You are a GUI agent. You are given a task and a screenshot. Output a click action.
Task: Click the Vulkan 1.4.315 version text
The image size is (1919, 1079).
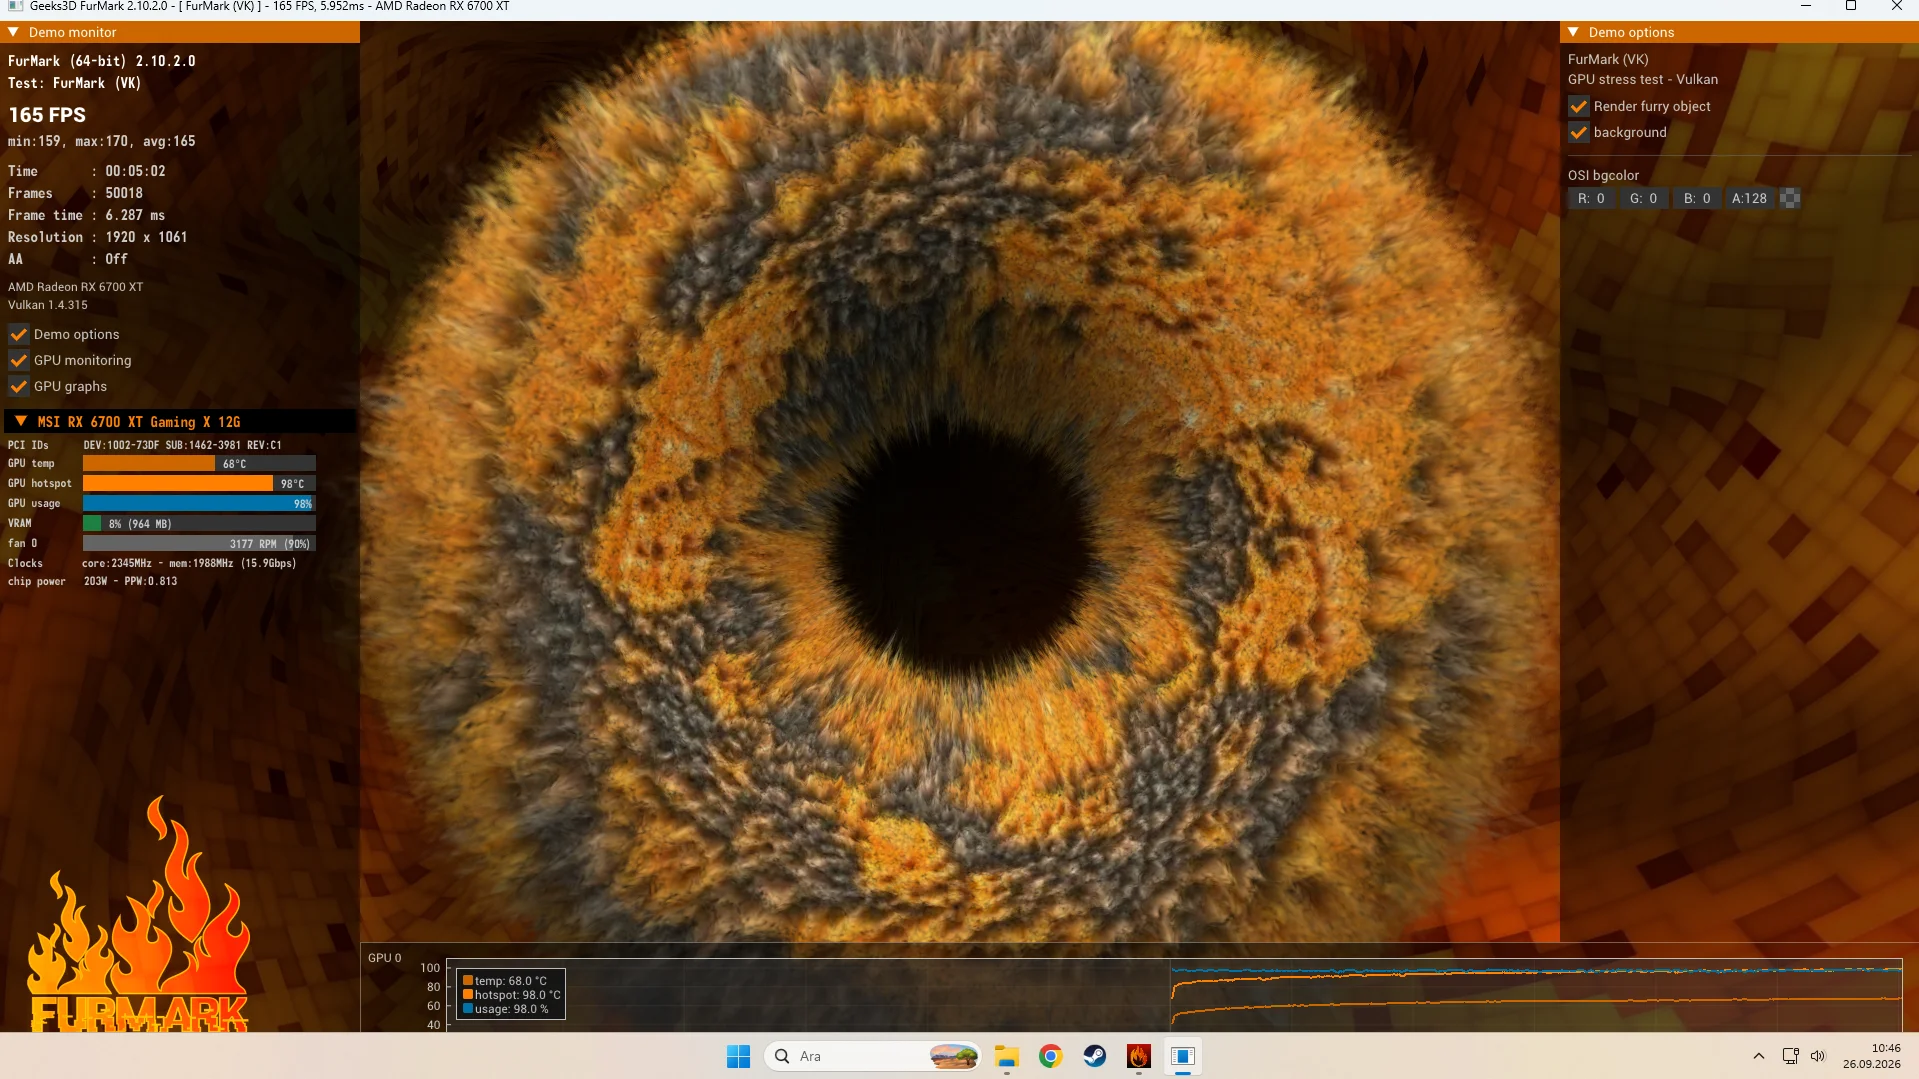(48, 305)
